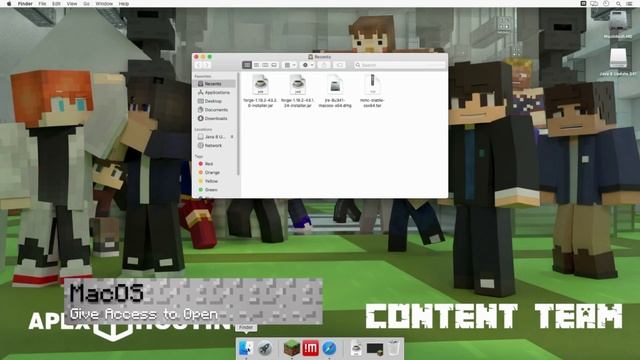Open Desktop in the sidebar
The image size is (640, 360).
tap(215, 101)
